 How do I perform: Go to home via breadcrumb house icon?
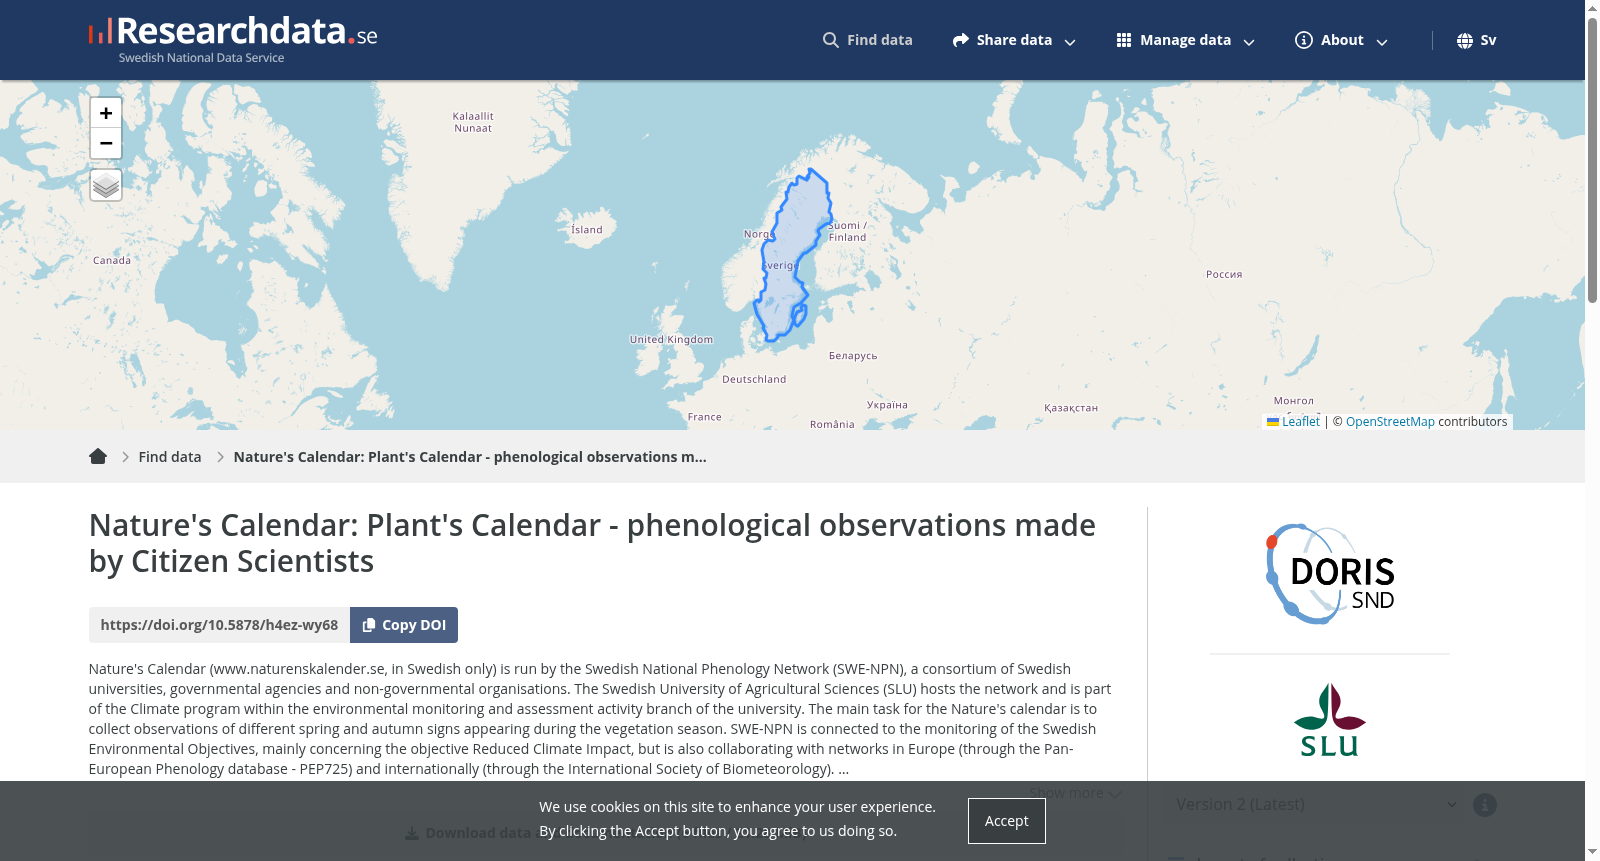click(x=98, y=456)
